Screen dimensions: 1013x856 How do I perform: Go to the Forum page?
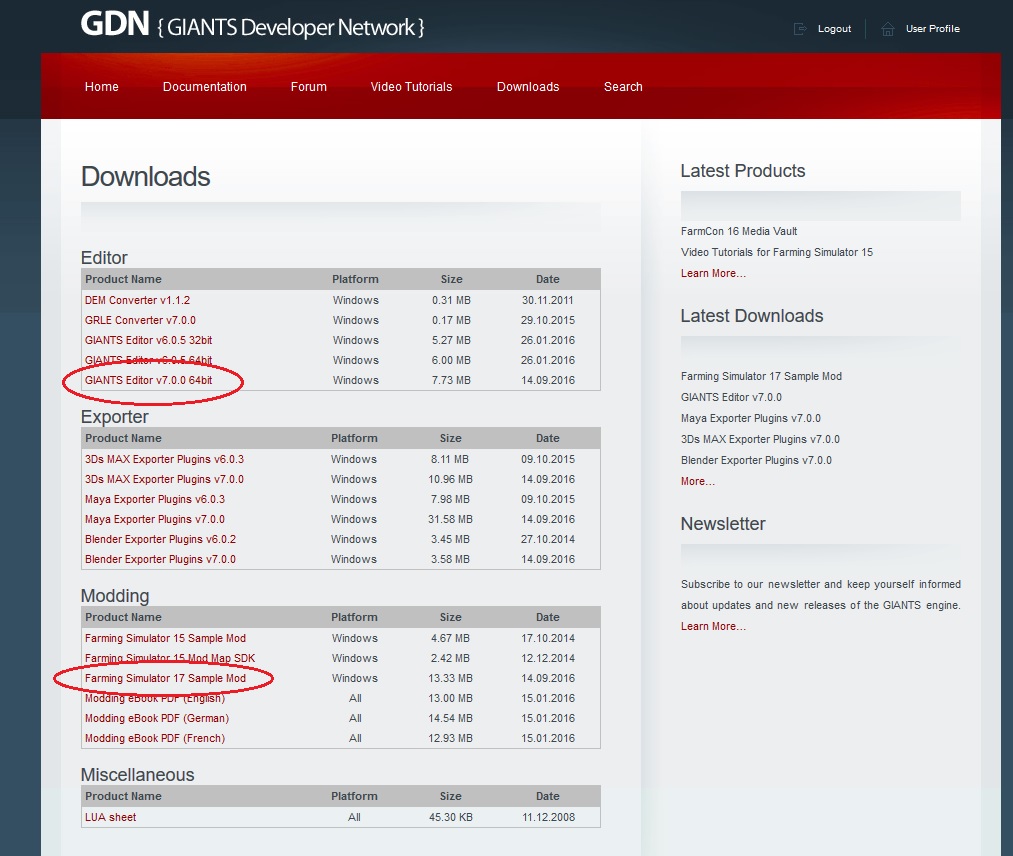point(309,87)
